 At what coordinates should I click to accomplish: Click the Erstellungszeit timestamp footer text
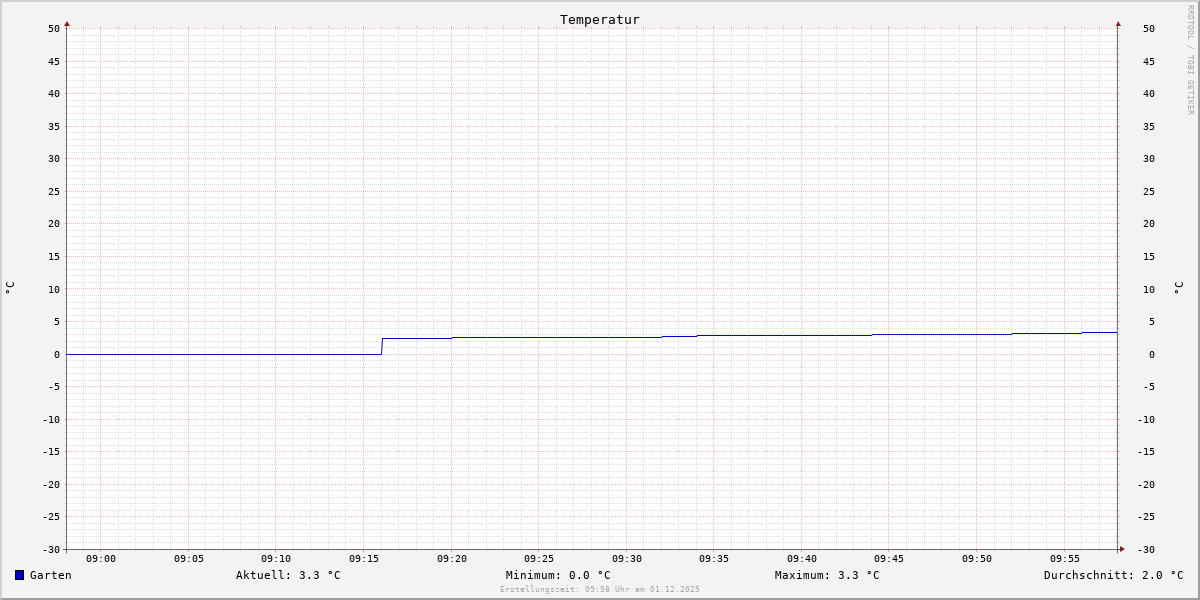tap(600, 590)
